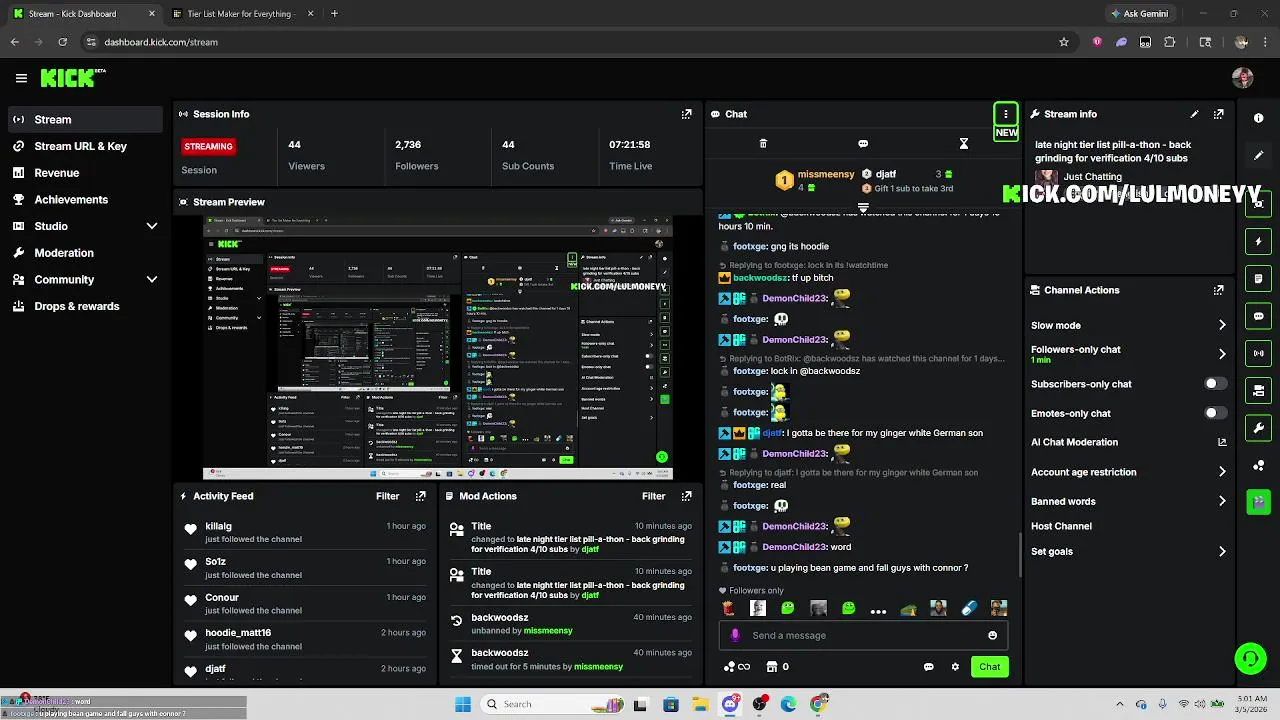Open Microsoft Edge from the taskbar
1280x720 pixels.
coord(789,704)
